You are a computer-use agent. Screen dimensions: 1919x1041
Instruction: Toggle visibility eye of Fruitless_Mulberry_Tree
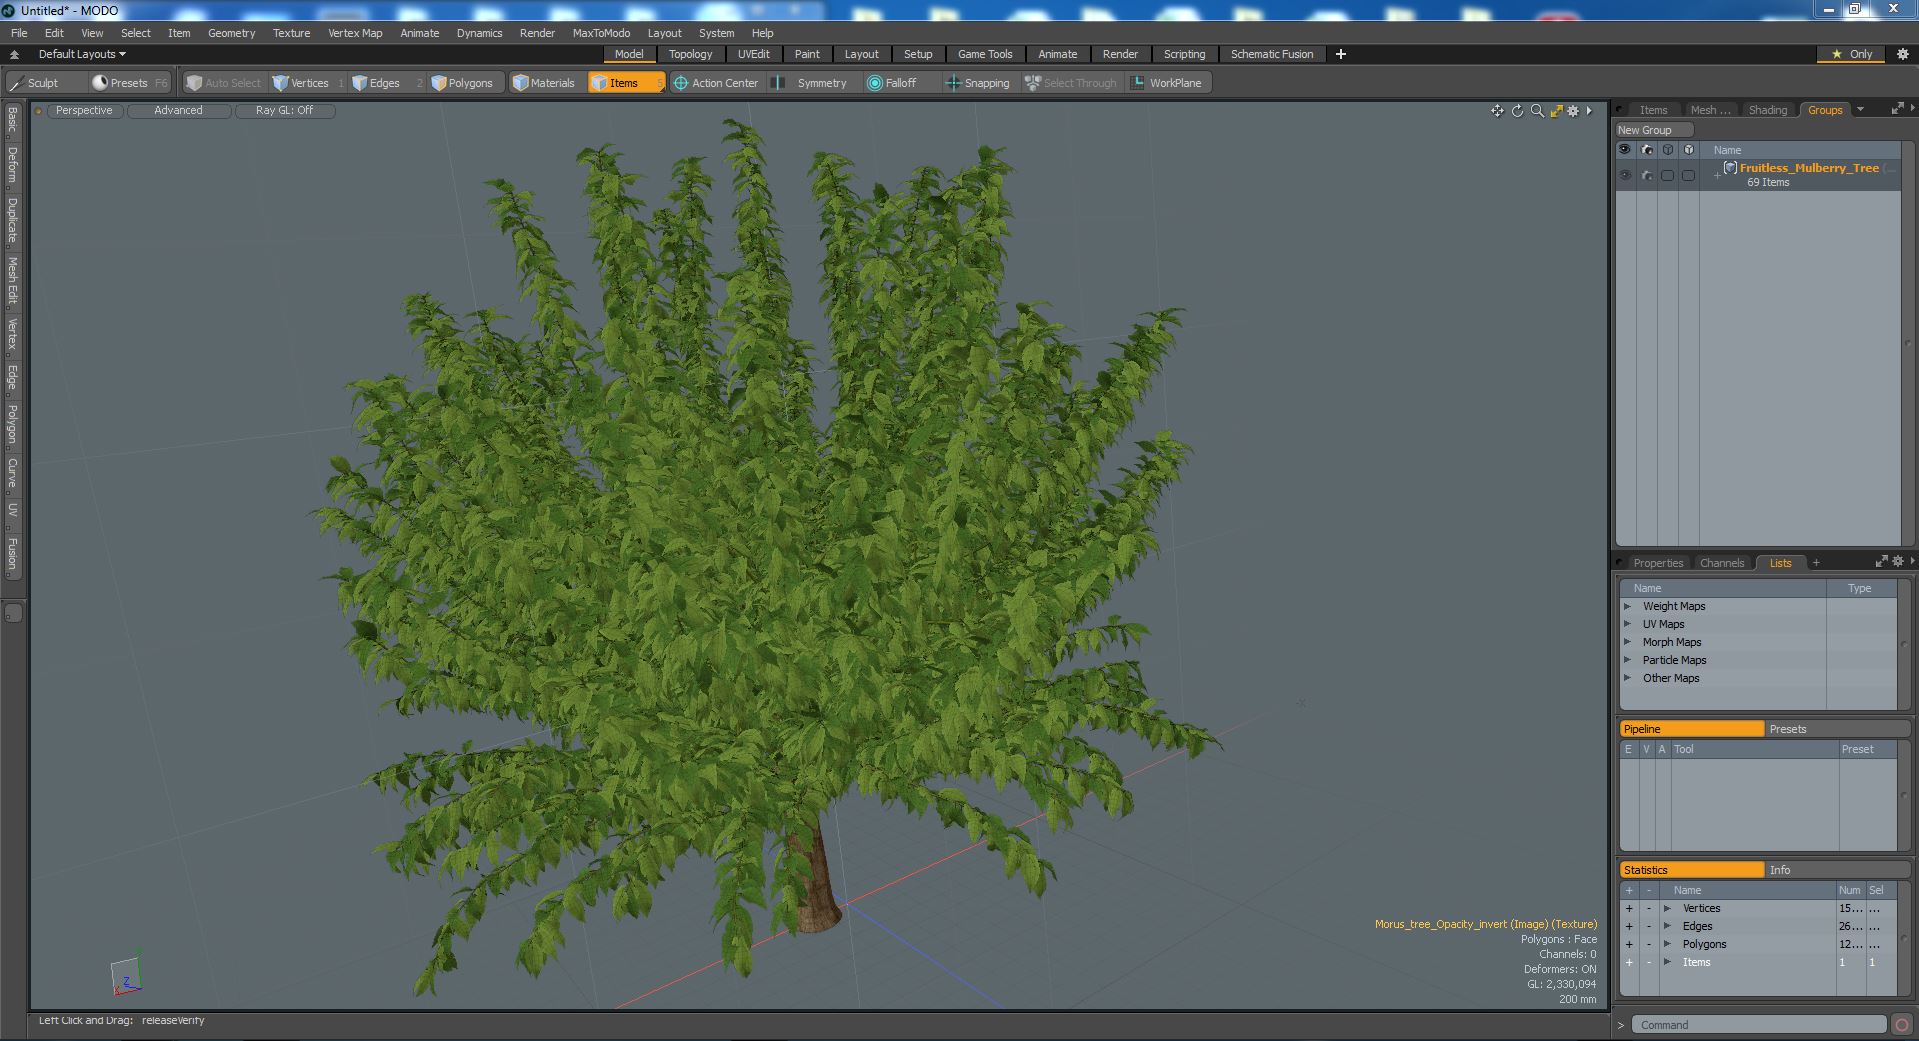tap(1625, 175)
